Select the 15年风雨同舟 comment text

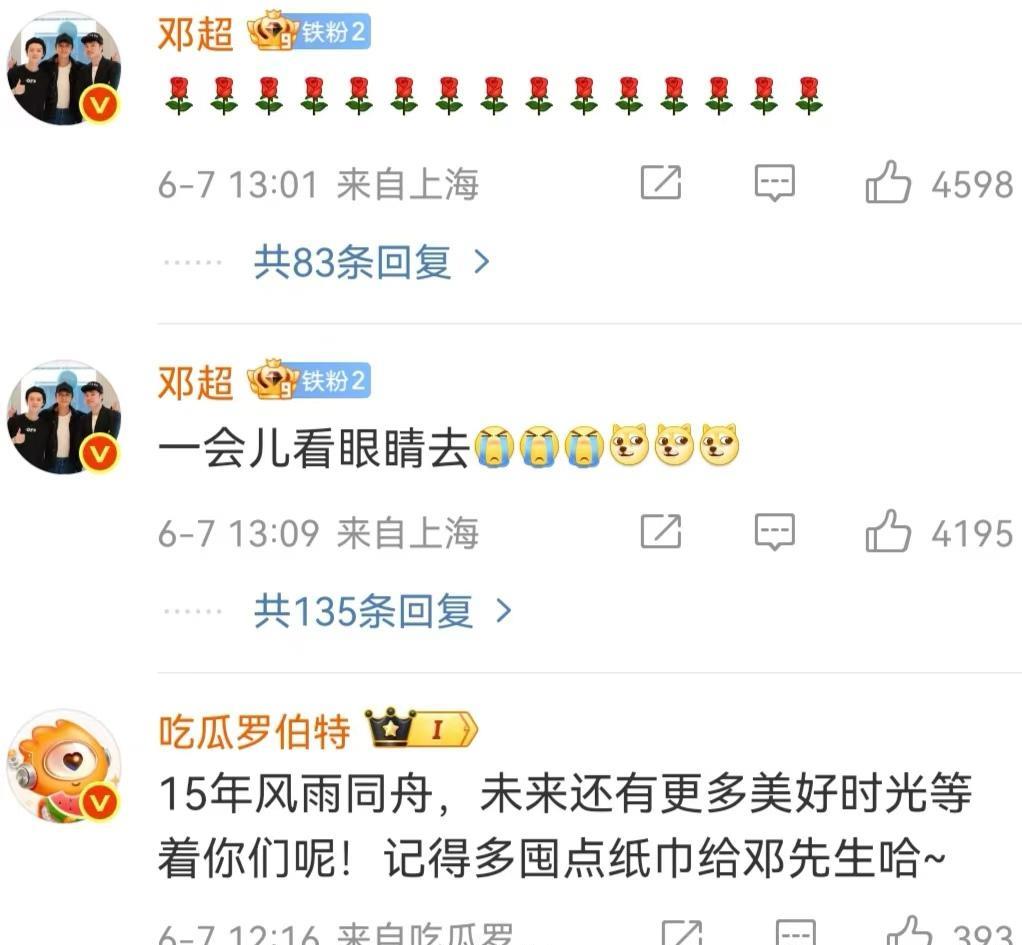tap(565, 825)
